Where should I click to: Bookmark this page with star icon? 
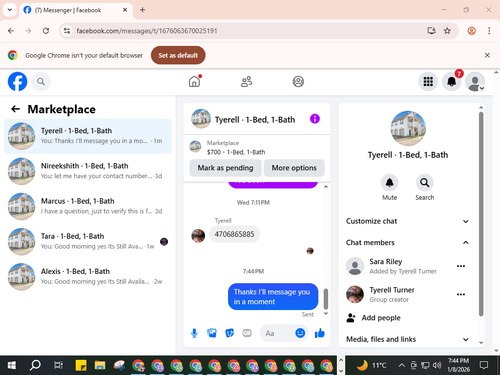click(x=447, y=31)
